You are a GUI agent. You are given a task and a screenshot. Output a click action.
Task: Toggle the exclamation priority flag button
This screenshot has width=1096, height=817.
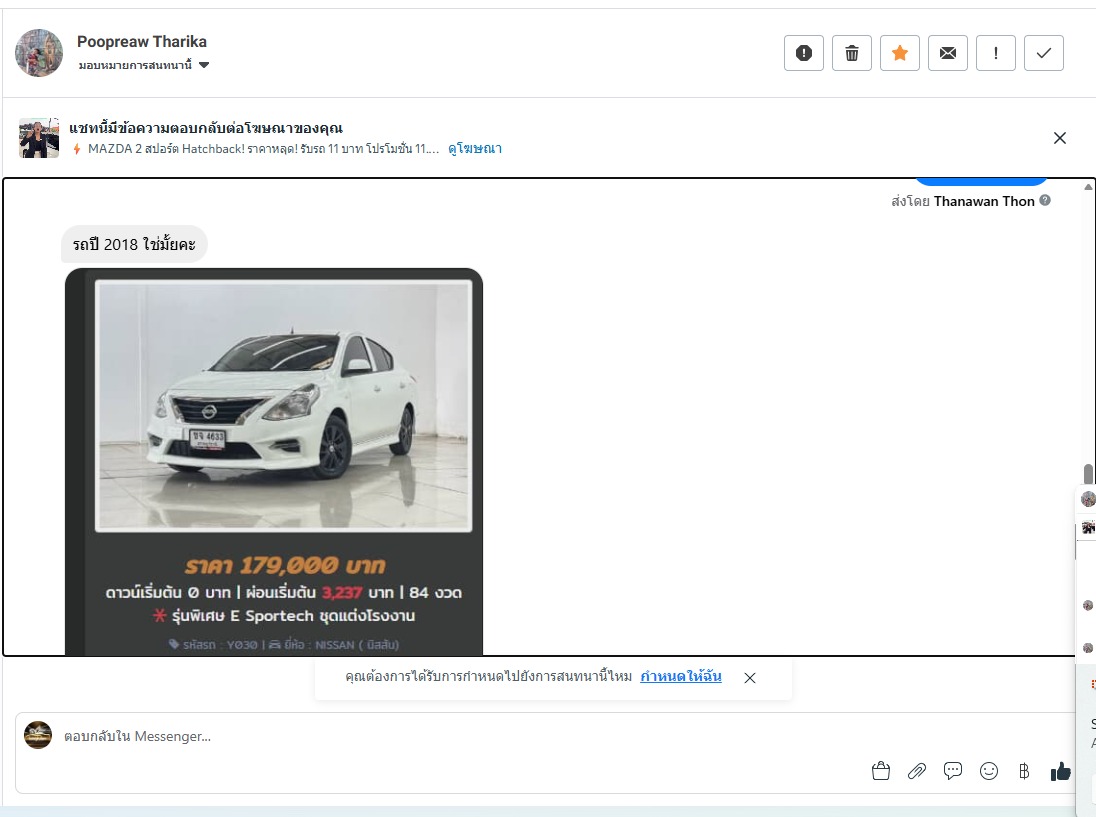995,53
